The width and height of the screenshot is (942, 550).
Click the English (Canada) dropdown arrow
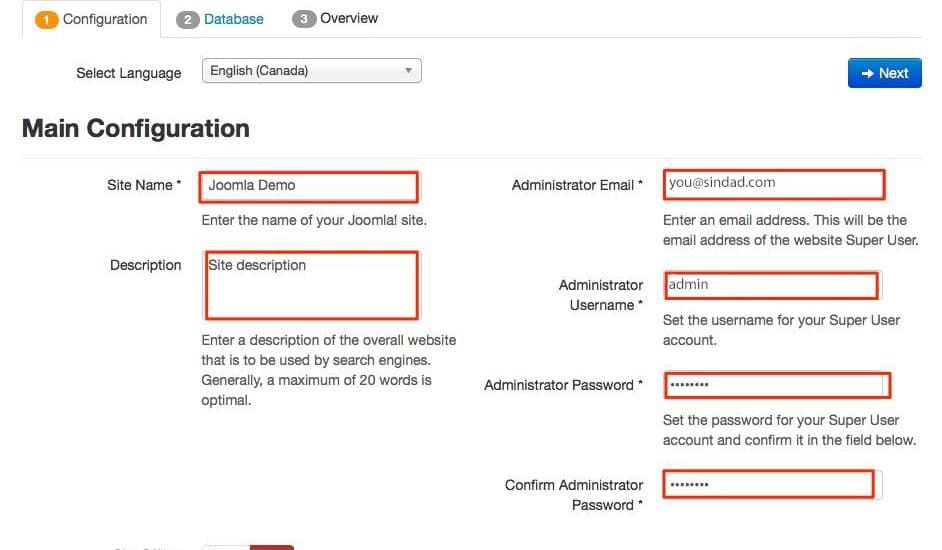409,71
